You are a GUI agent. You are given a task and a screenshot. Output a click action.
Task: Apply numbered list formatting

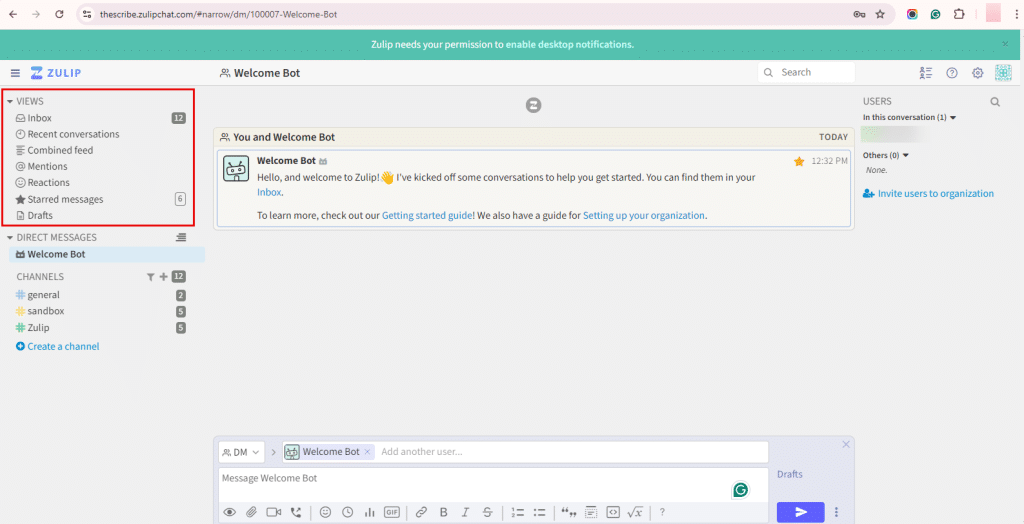click(x=517, y=512)
